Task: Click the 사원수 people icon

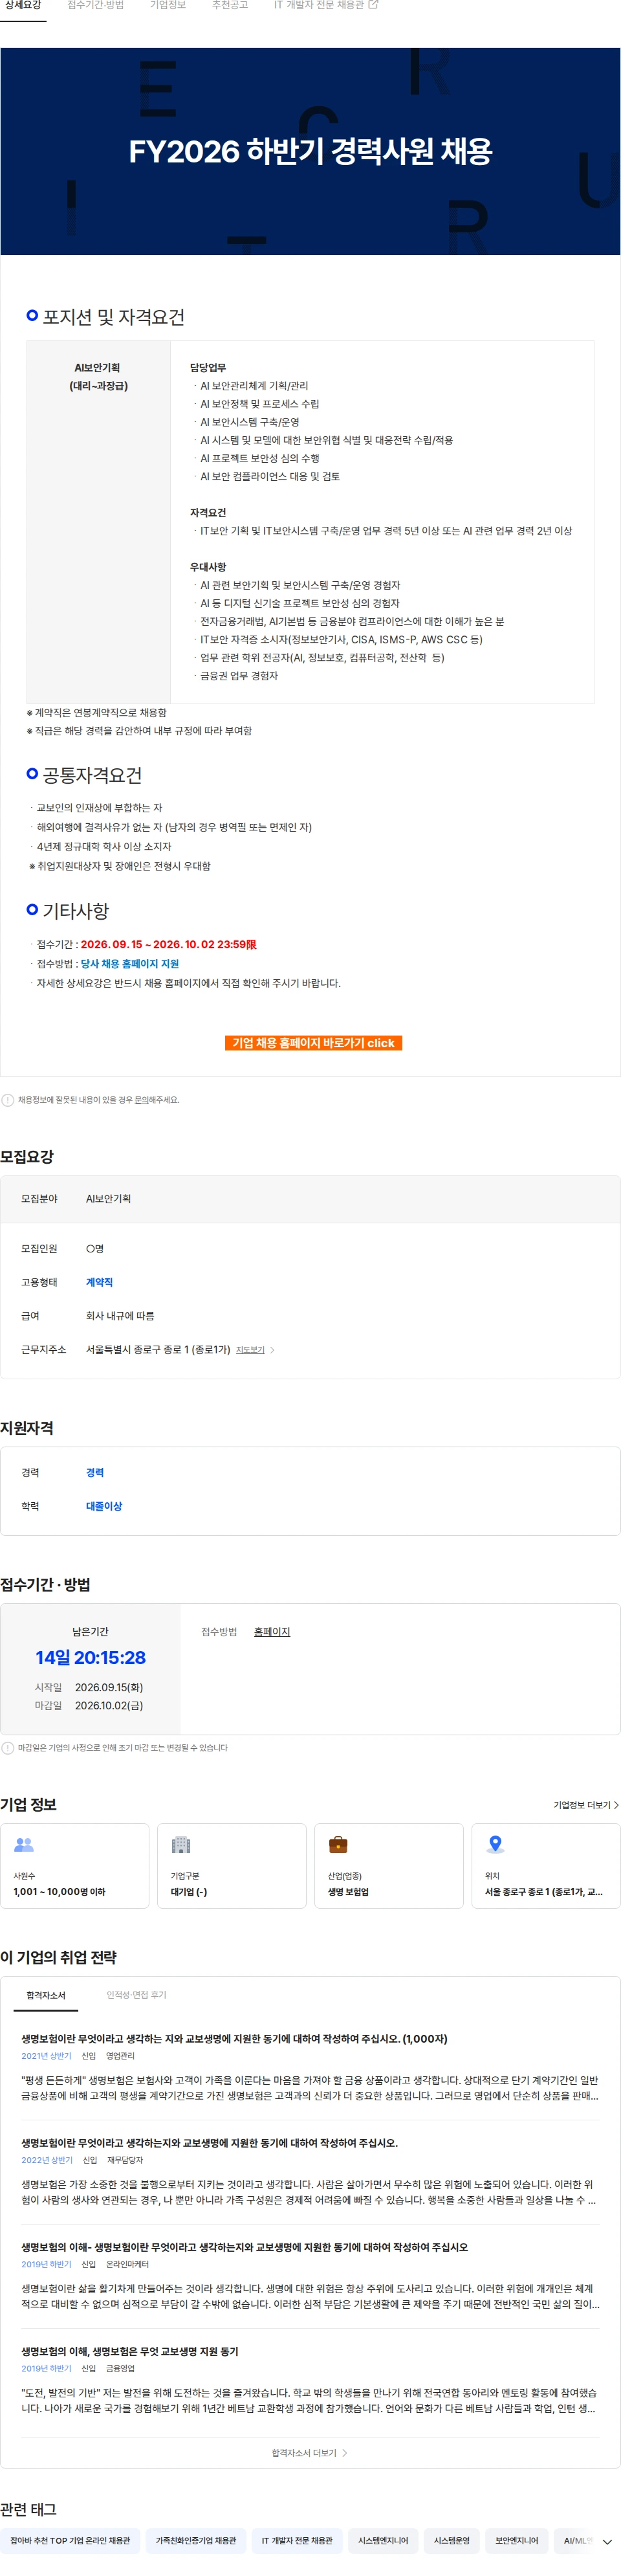Action: coord(24,1845)
